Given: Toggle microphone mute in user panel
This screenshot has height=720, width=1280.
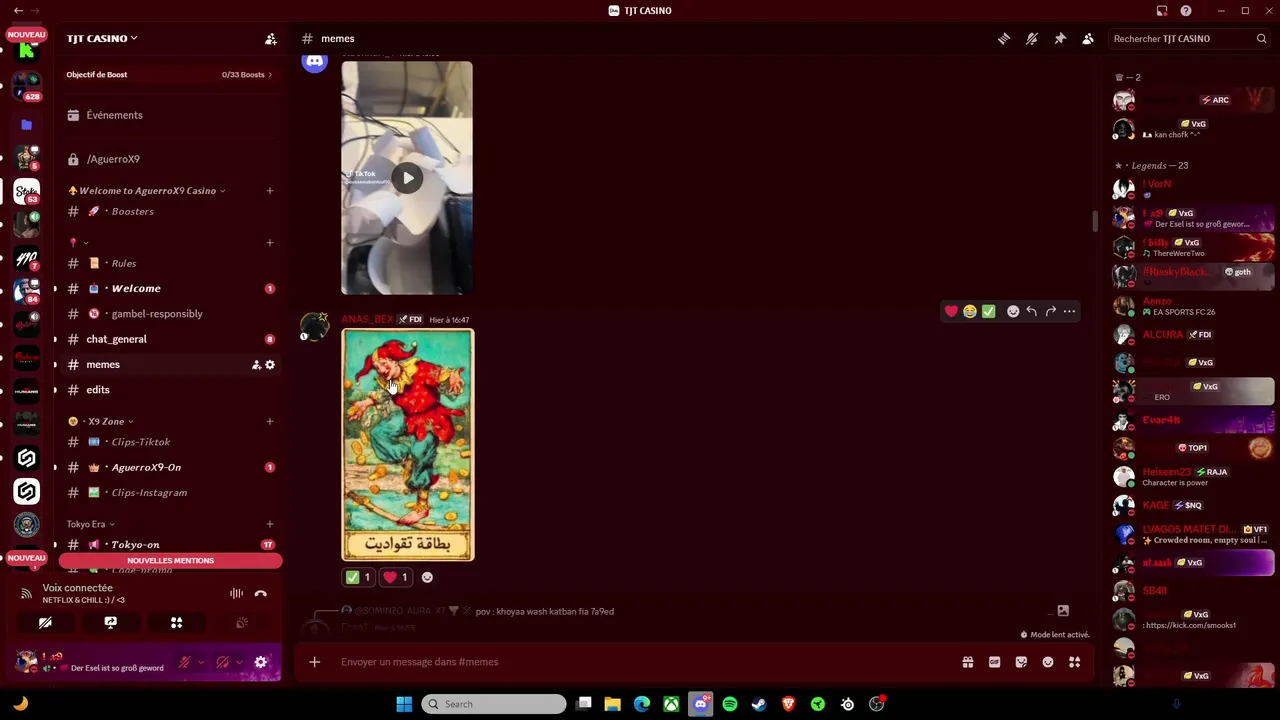Looking at the screenshot, I should (185, 662).
